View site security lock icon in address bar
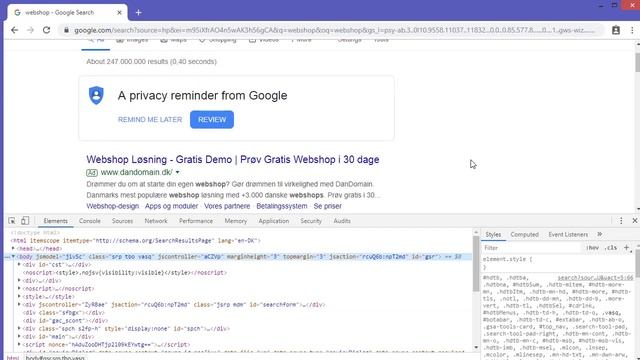The width and height of the screenshot is (640, 360). tap(67, 30)
